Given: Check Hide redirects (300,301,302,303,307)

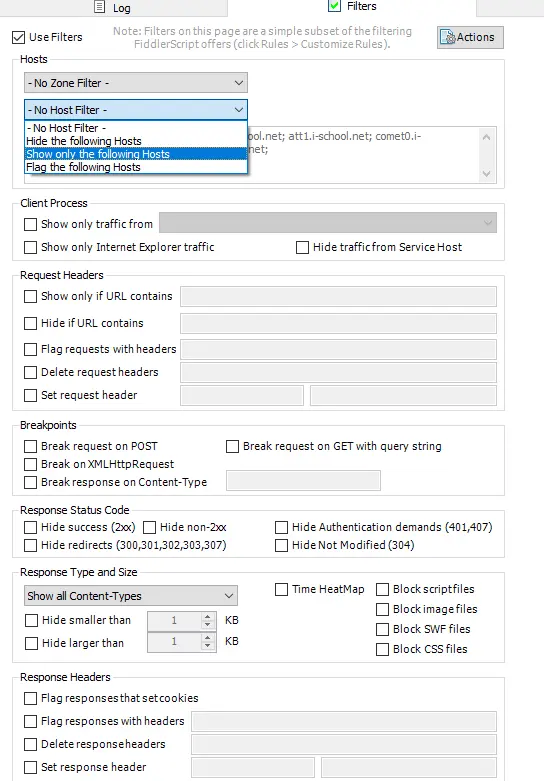Looking at the screenshot, I should (x=30, y=545).
